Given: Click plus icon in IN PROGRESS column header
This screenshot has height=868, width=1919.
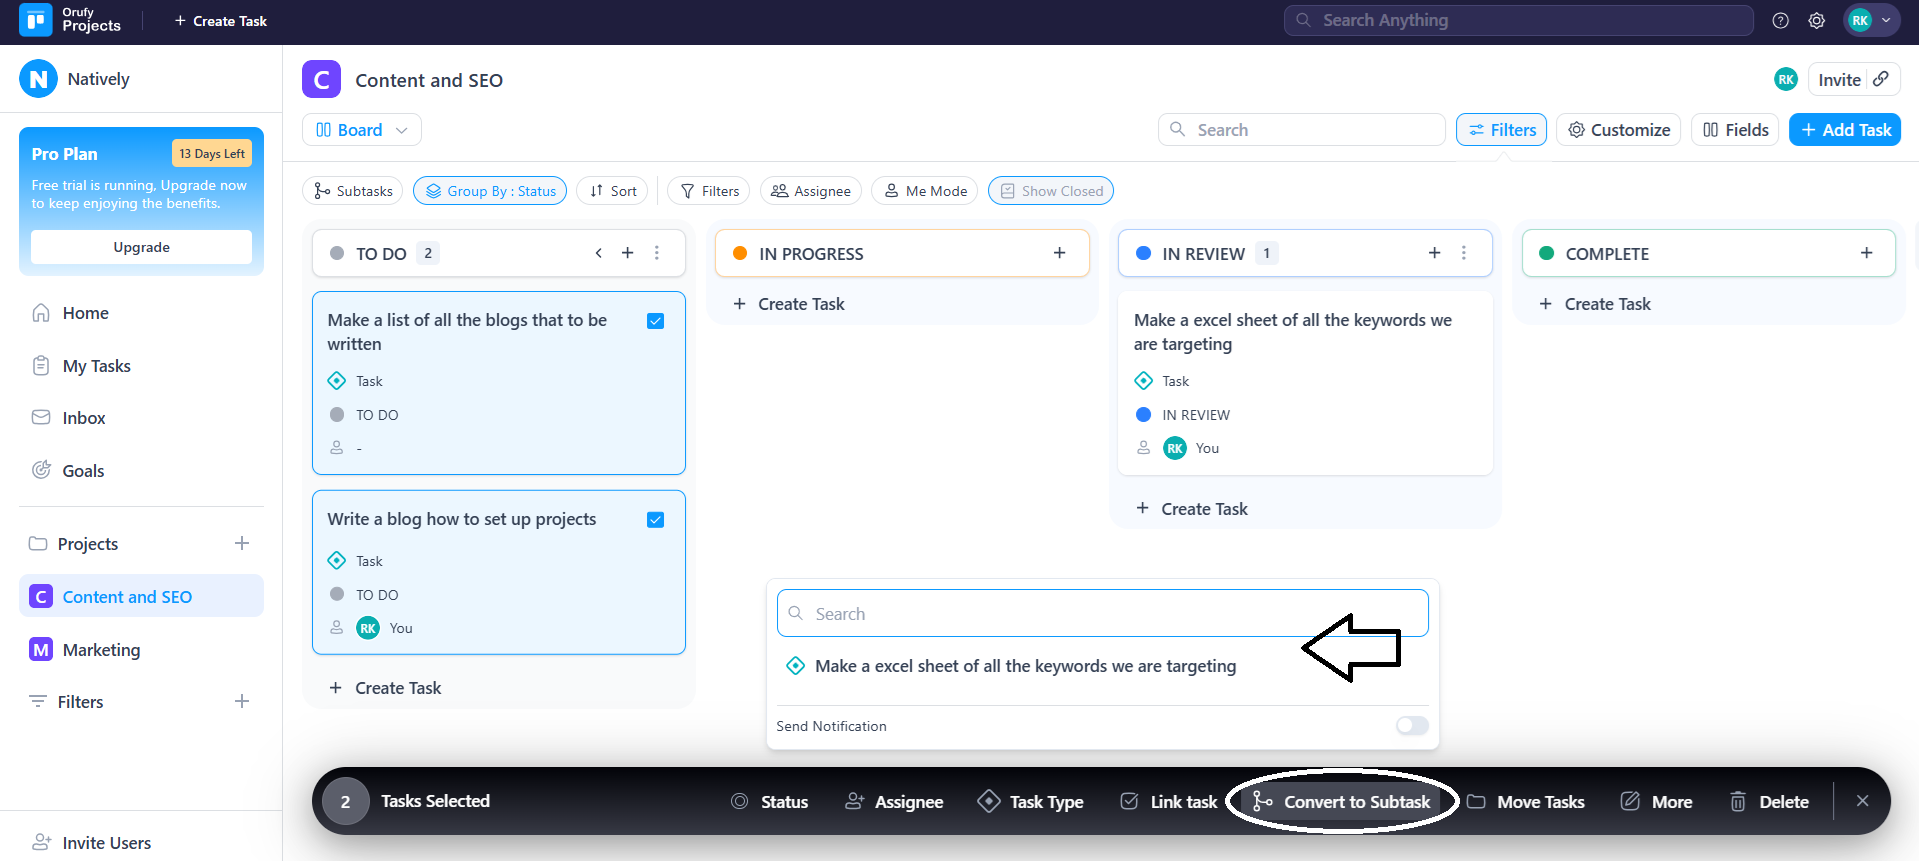Looking at the screenshot, I should (1059, 253).
